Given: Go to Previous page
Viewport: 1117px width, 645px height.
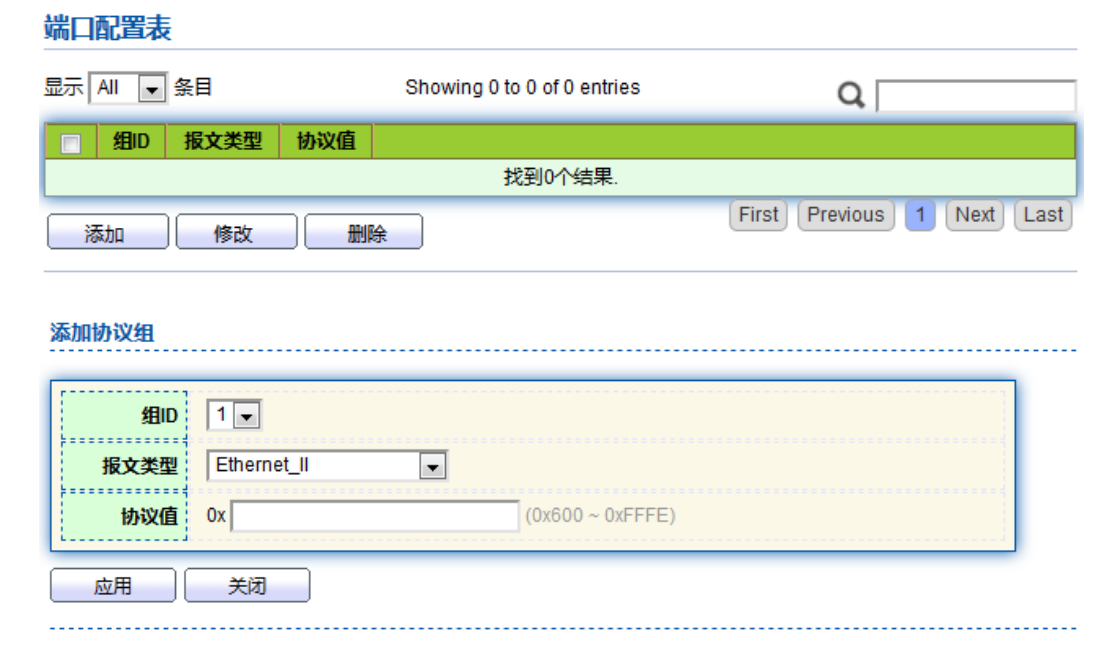Looking at the screenshot, I should (846, 215).
